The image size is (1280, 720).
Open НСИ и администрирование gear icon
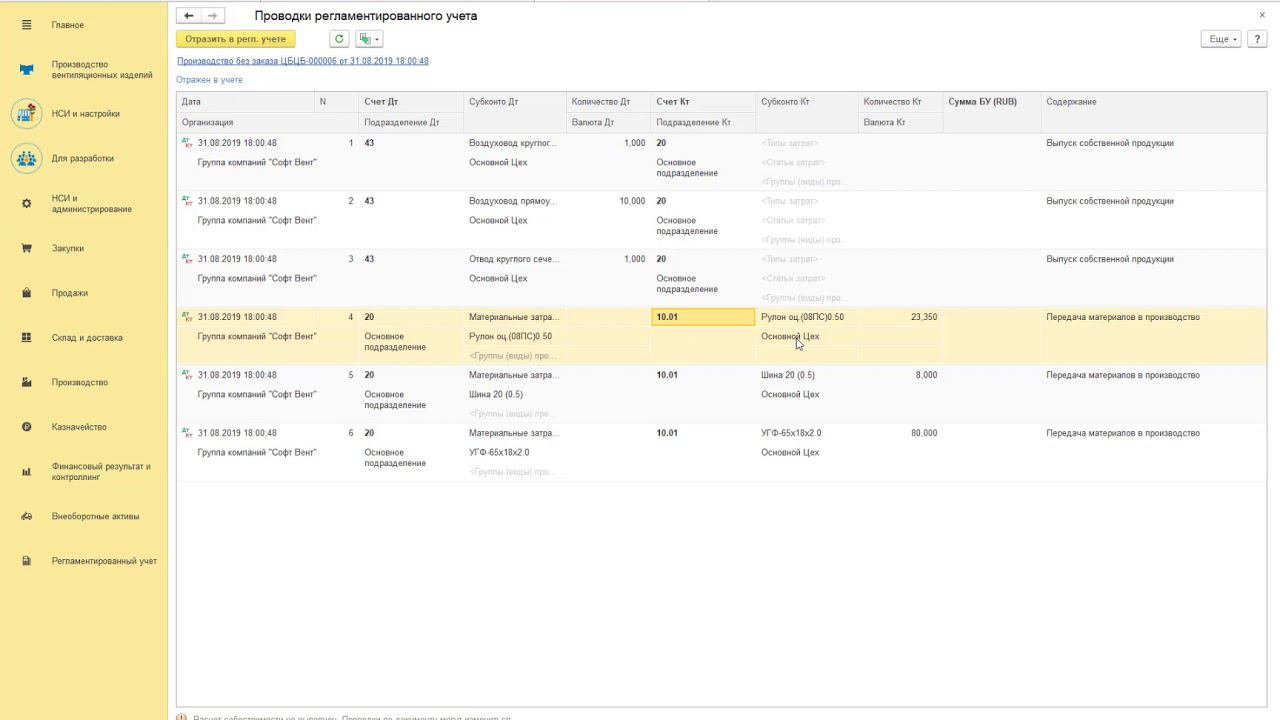pyautogui.click(x=27, y=203)
